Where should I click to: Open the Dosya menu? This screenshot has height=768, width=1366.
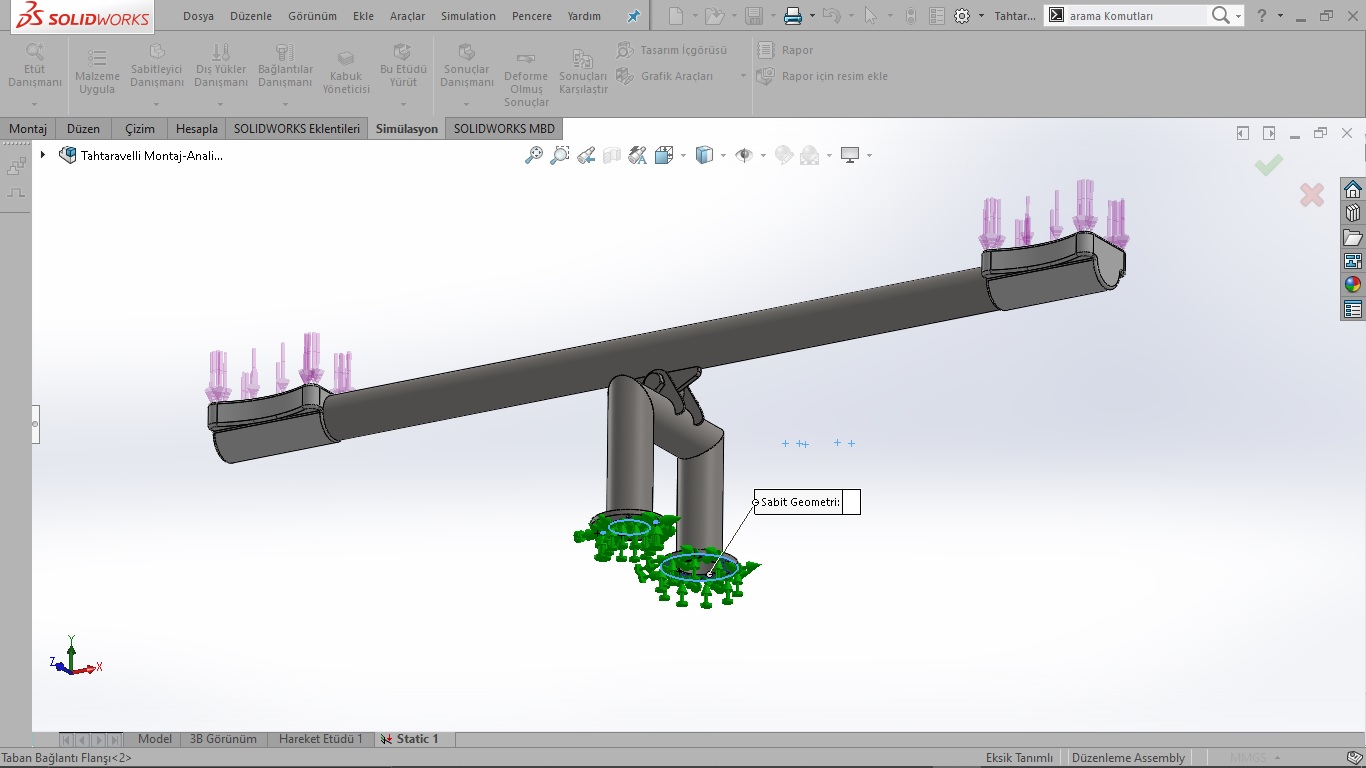(198, 16)
